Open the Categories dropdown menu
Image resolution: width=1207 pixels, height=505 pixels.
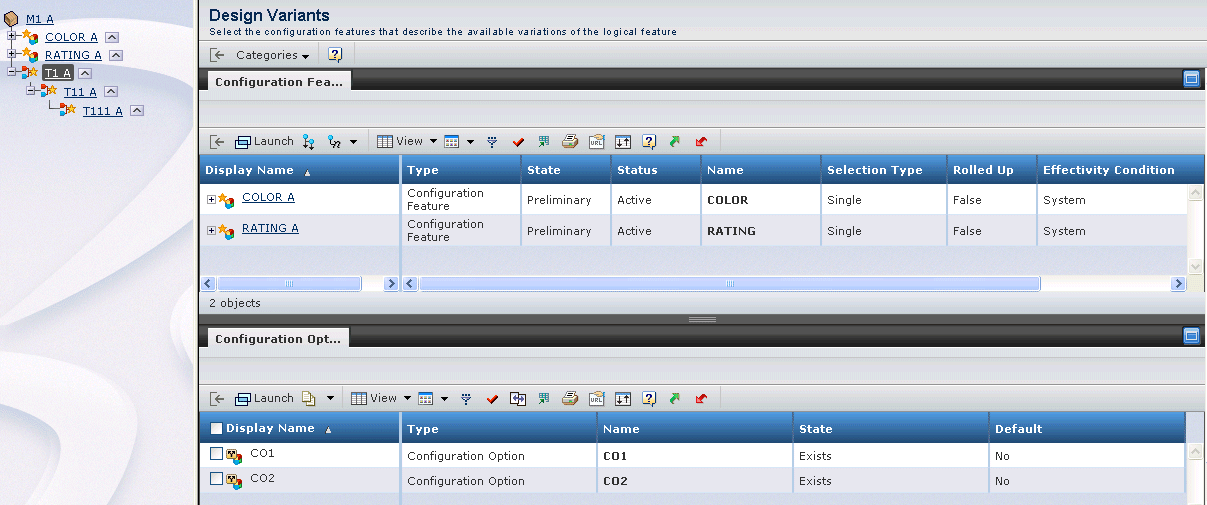(x=272, y=55)
